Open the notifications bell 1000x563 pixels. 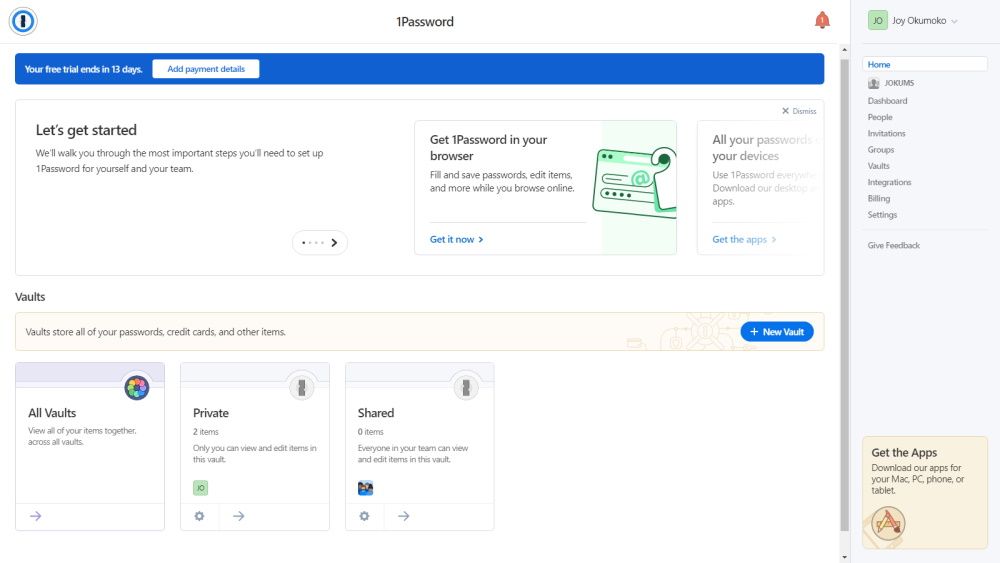point(822,20)
